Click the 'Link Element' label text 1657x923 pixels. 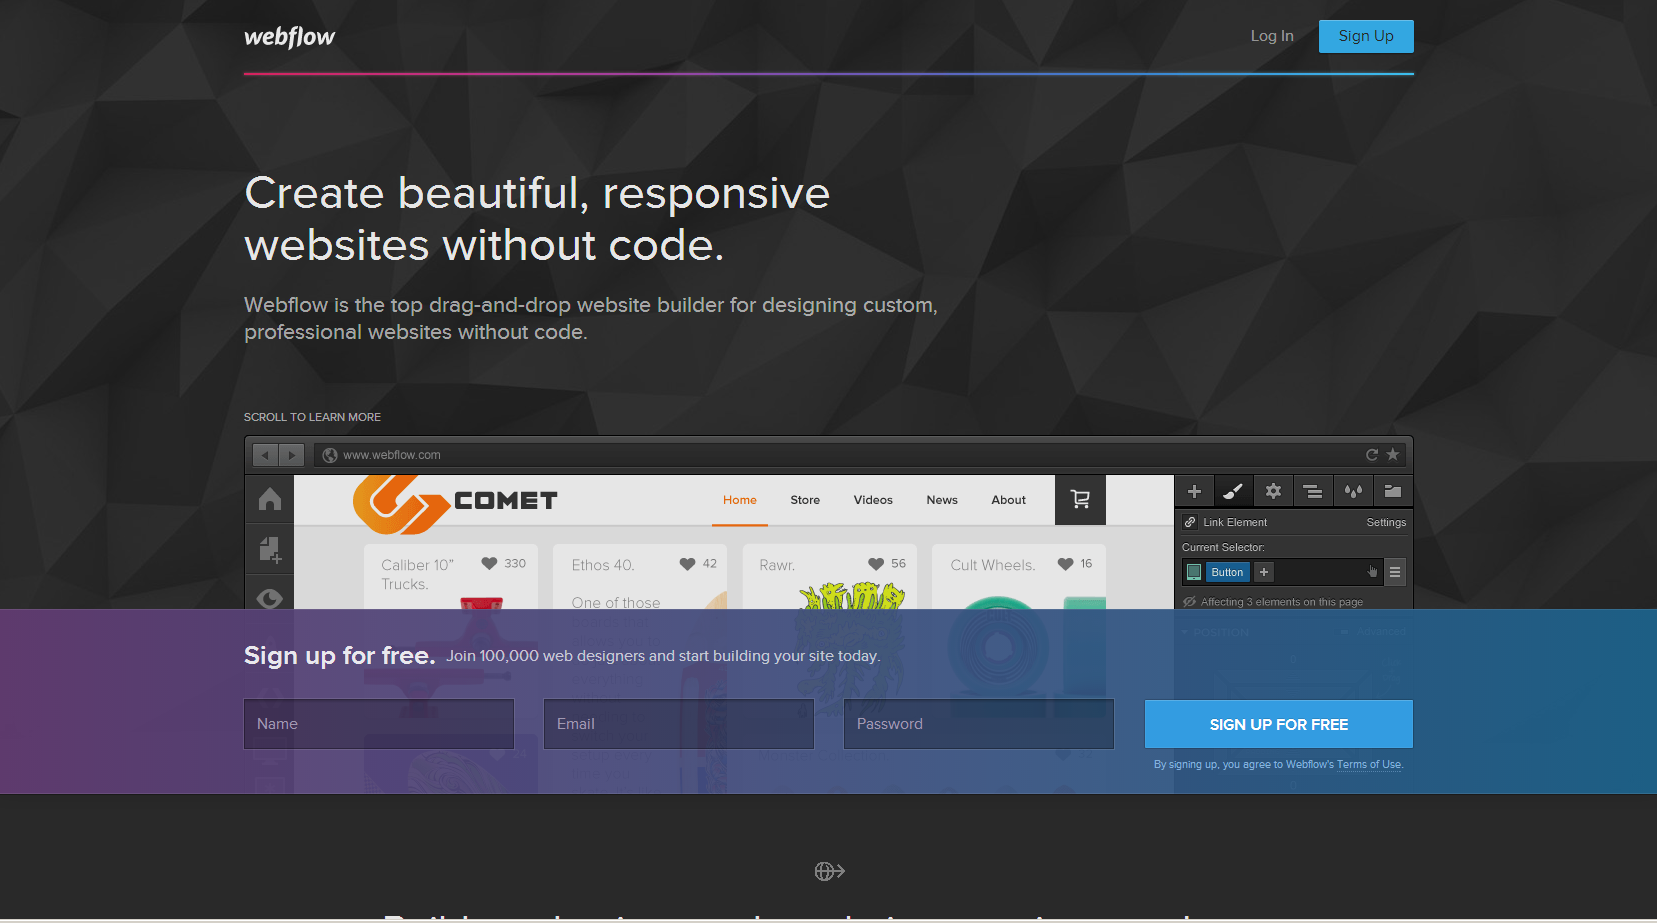[x=1235, y=522]
